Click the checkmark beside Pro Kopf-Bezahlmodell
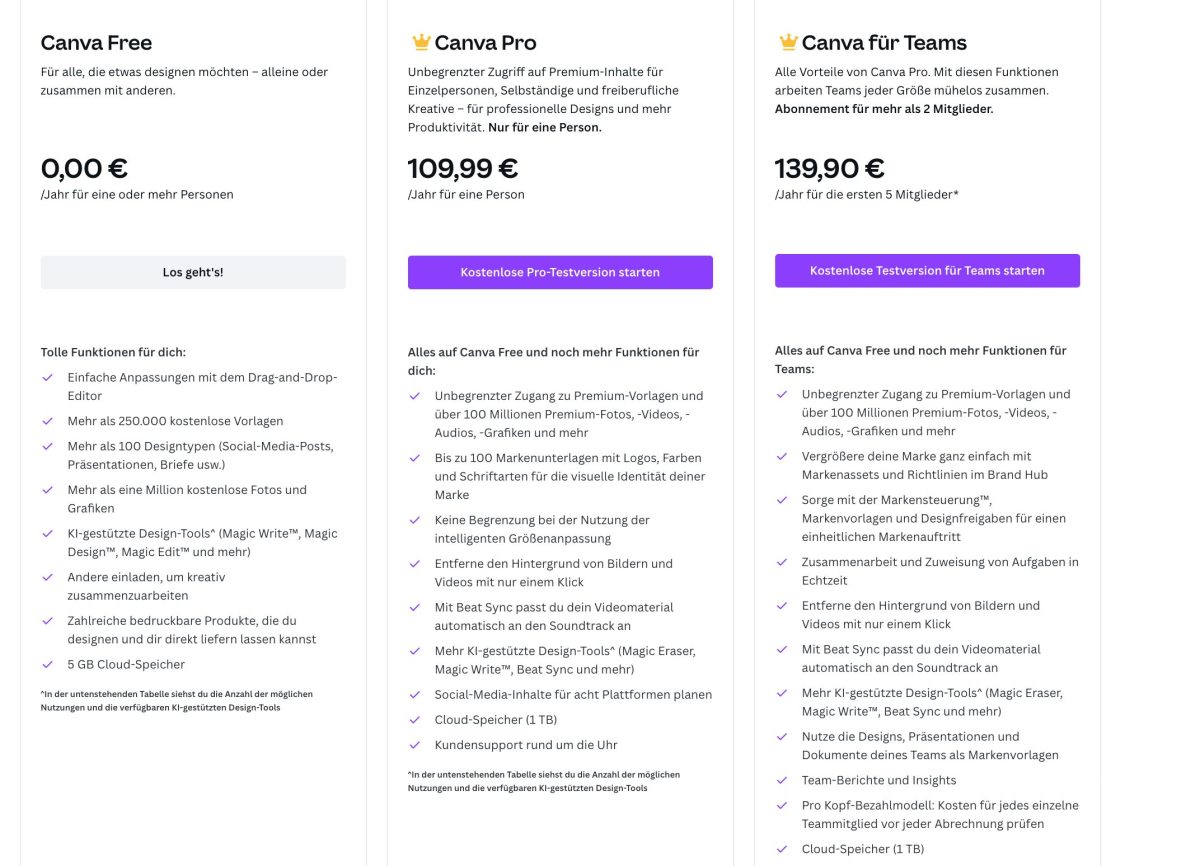The height and width of the screenshot is (866, 1200). tap(781, 805)
